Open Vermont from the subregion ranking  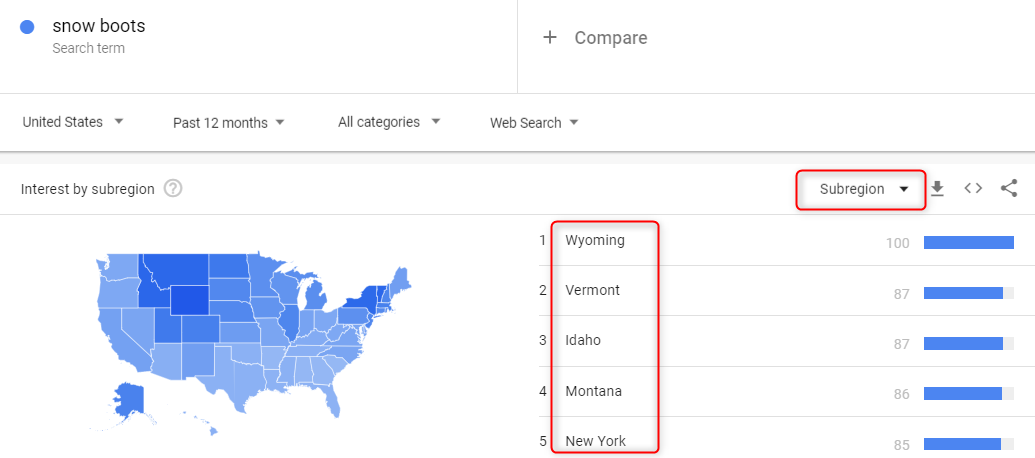pyautogui.click(x=592, y=290)
